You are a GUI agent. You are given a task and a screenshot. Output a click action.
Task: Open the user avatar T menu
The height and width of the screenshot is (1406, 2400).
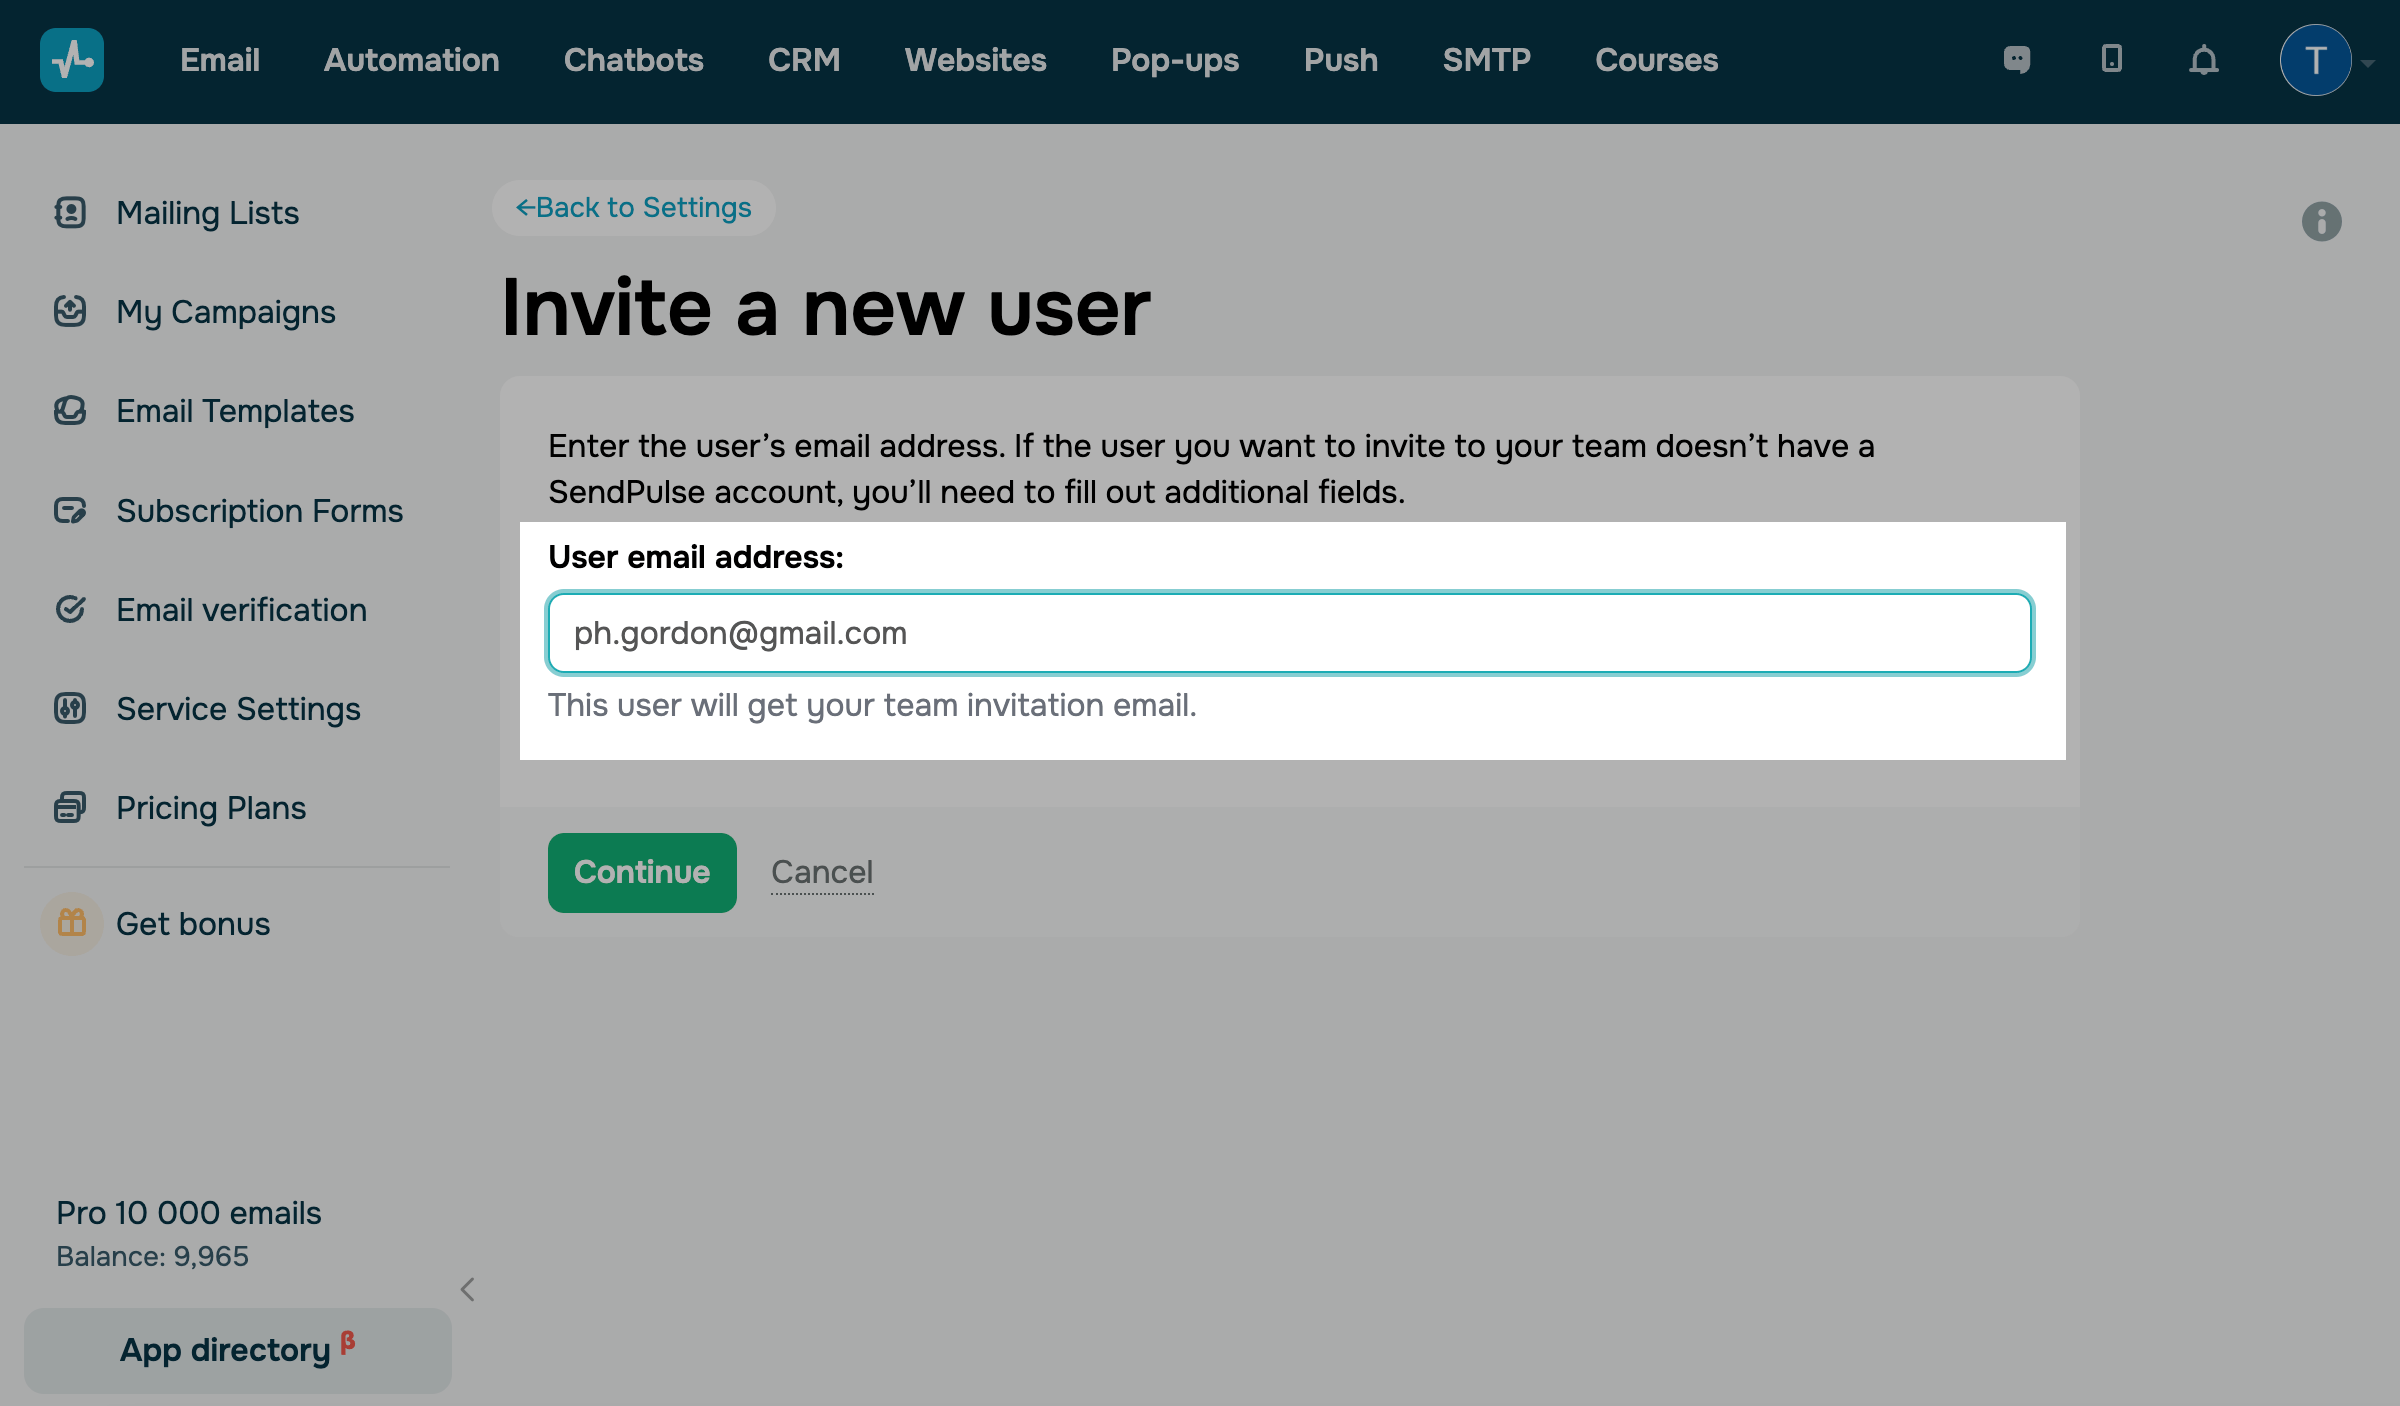click(x=2314, y=60)
